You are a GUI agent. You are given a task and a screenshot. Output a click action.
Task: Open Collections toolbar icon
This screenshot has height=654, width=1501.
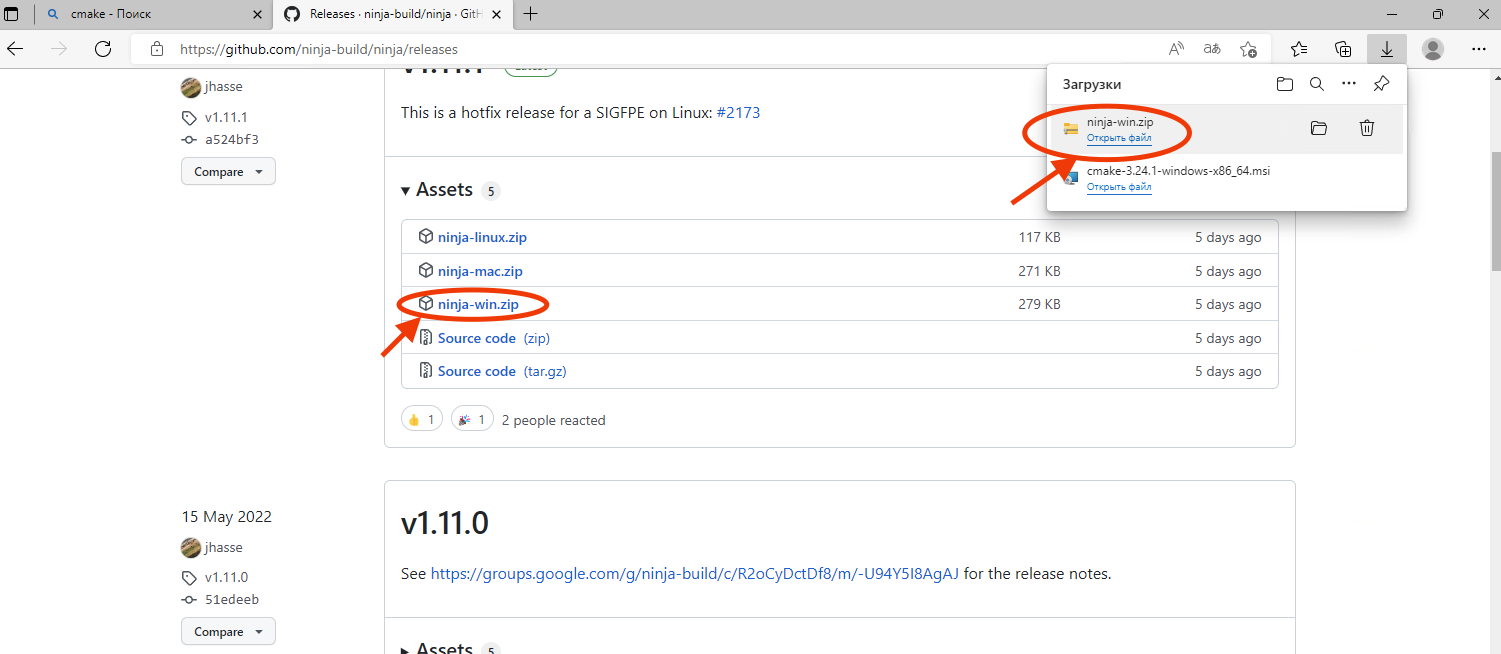[x=1343, y=49]
